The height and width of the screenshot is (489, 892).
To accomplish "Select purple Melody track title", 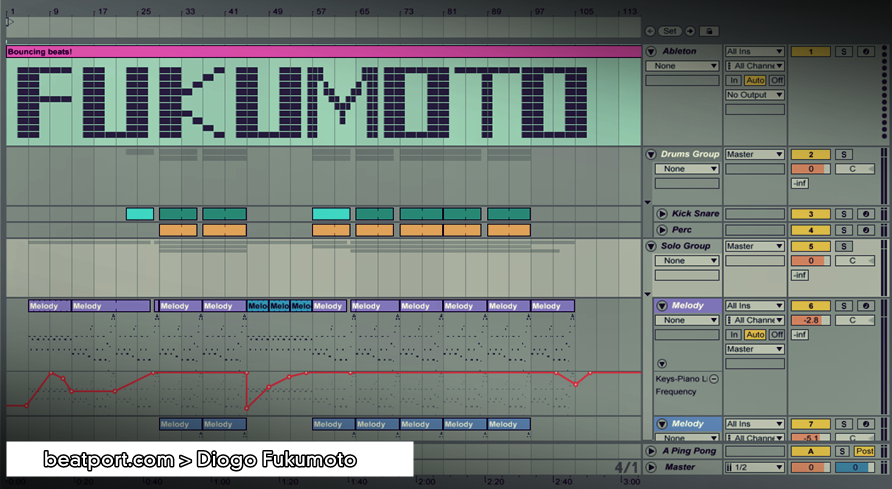I will point(687,306).
